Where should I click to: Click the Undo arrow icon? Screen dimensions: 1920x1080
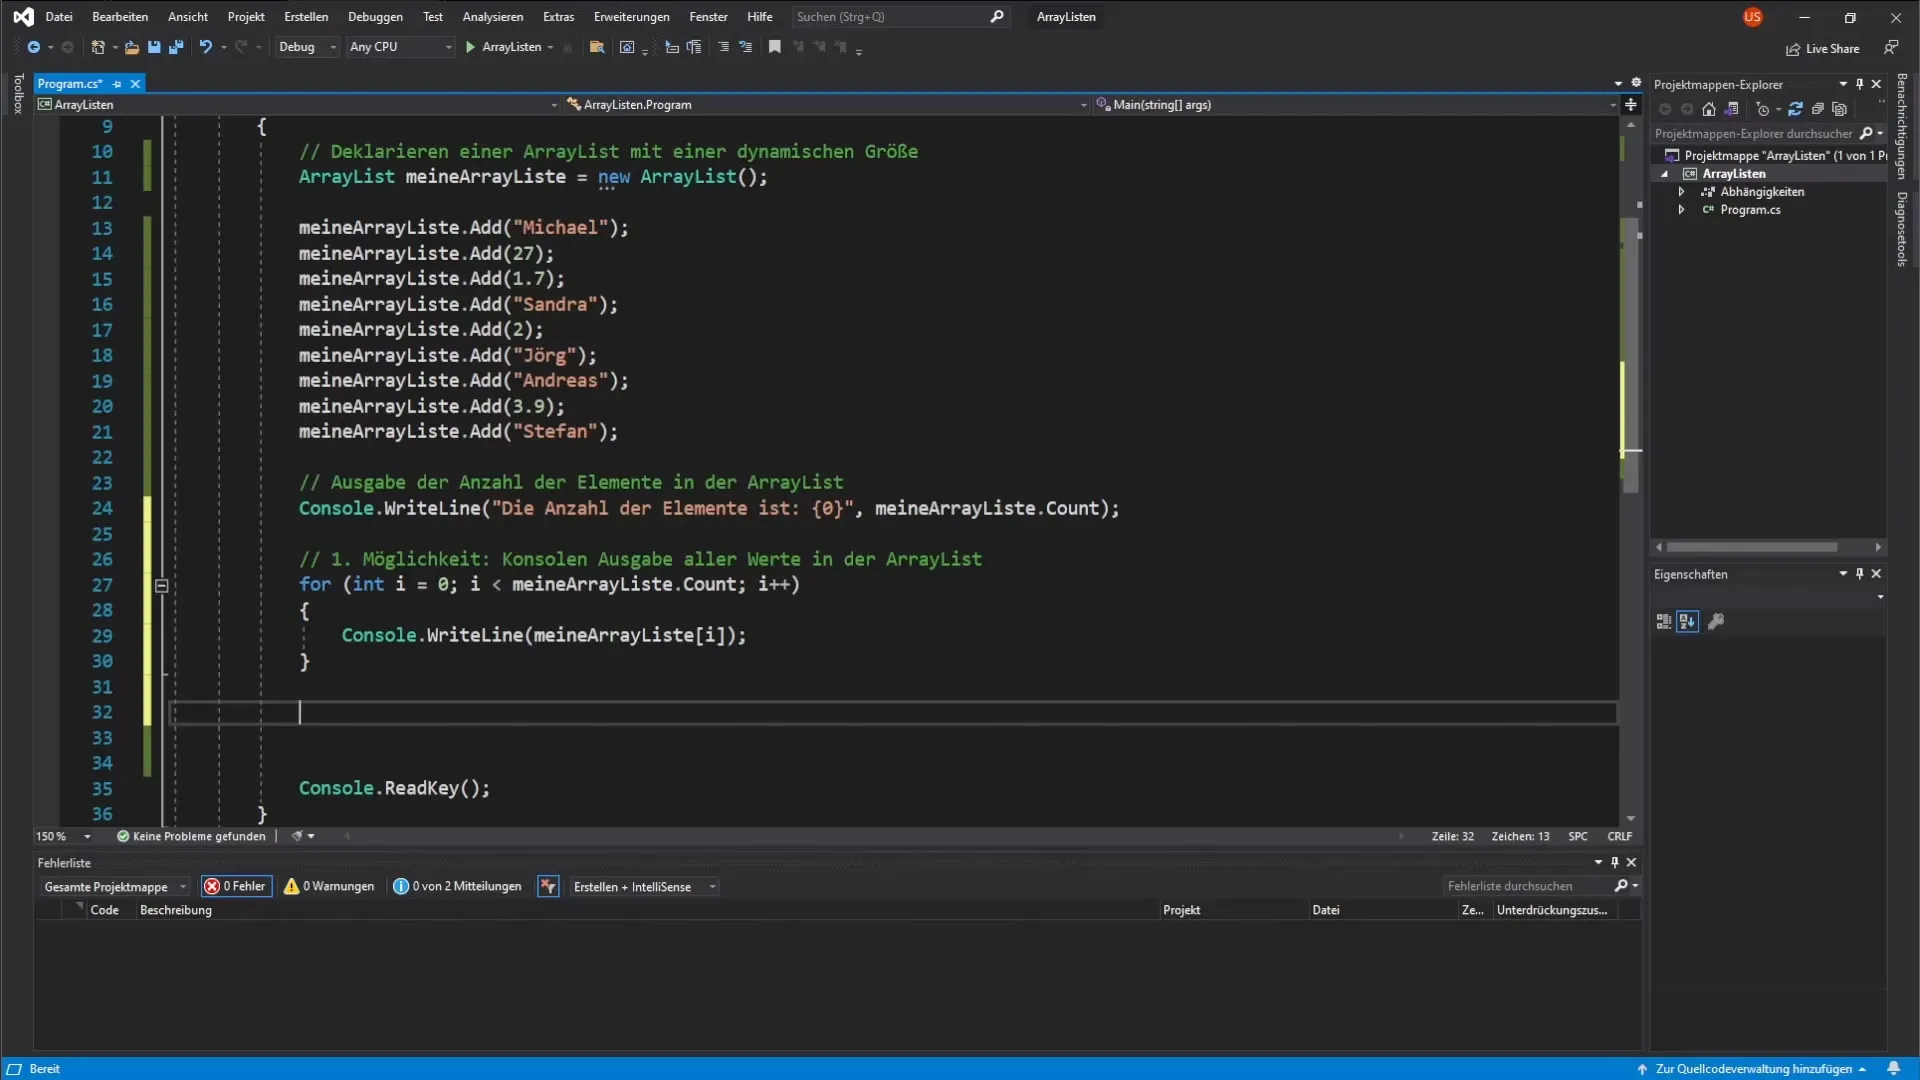click(x=205, y=47)
